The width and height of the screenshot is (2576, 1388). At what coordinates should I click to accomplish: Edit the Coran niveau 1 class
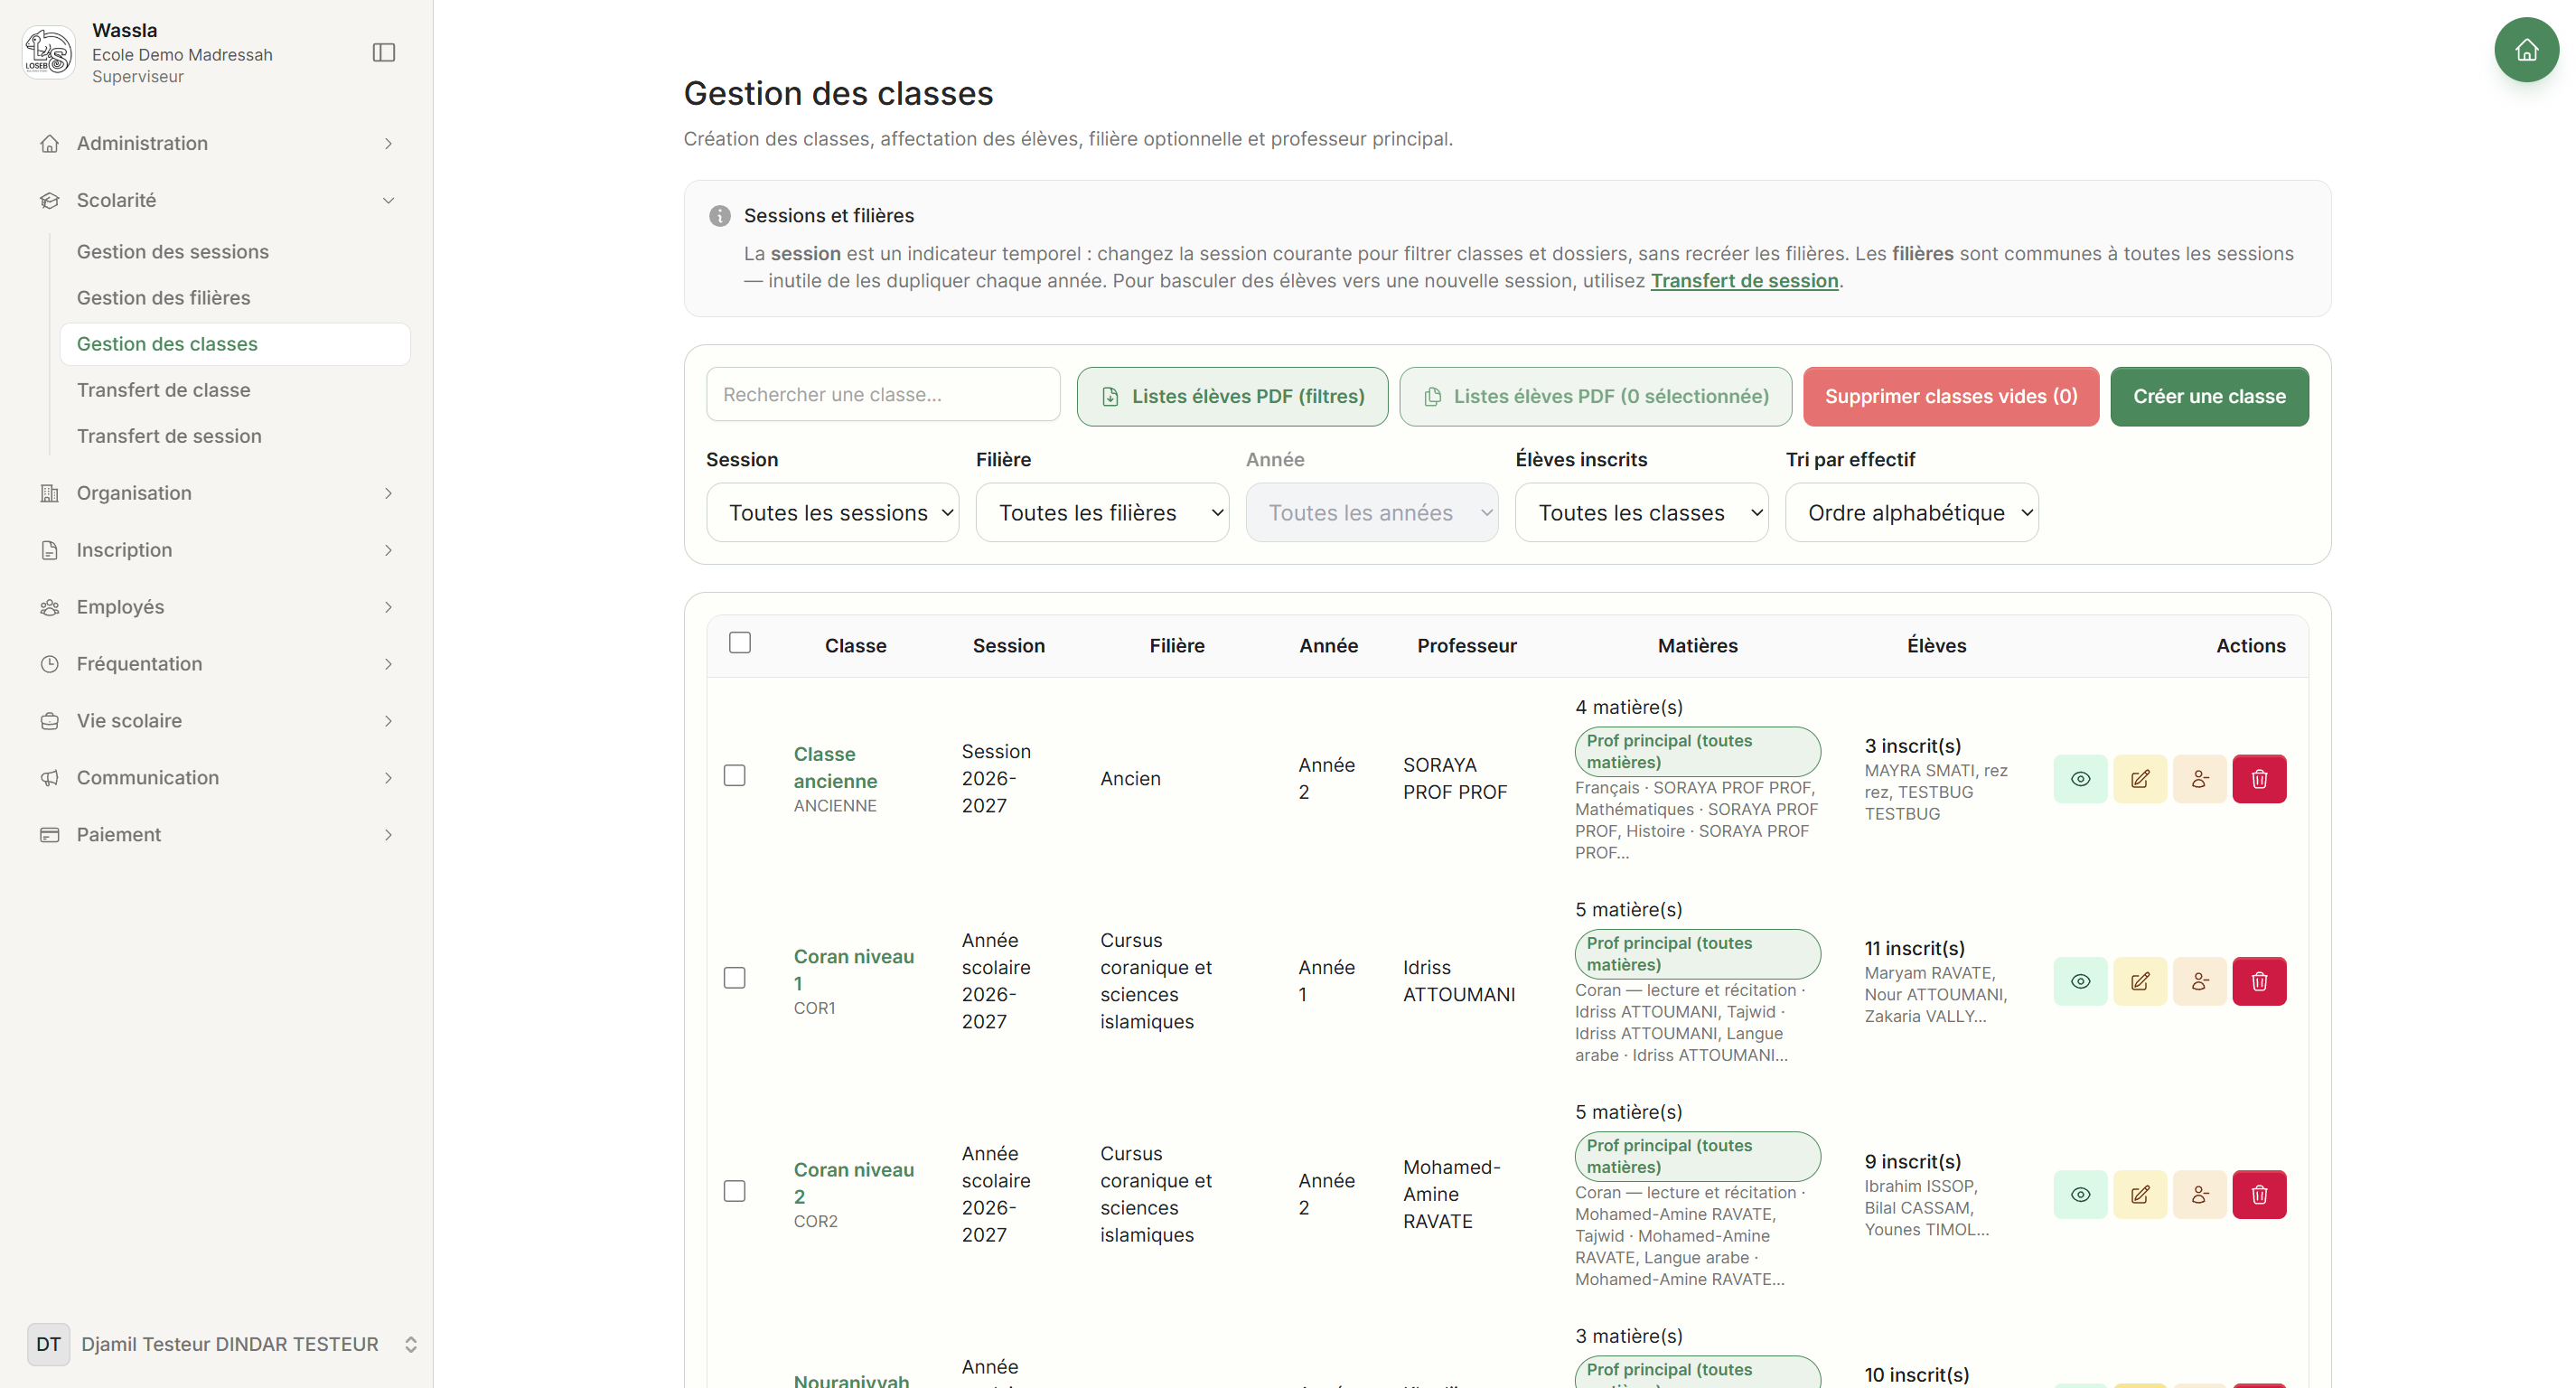click(x=2140, y=981)
